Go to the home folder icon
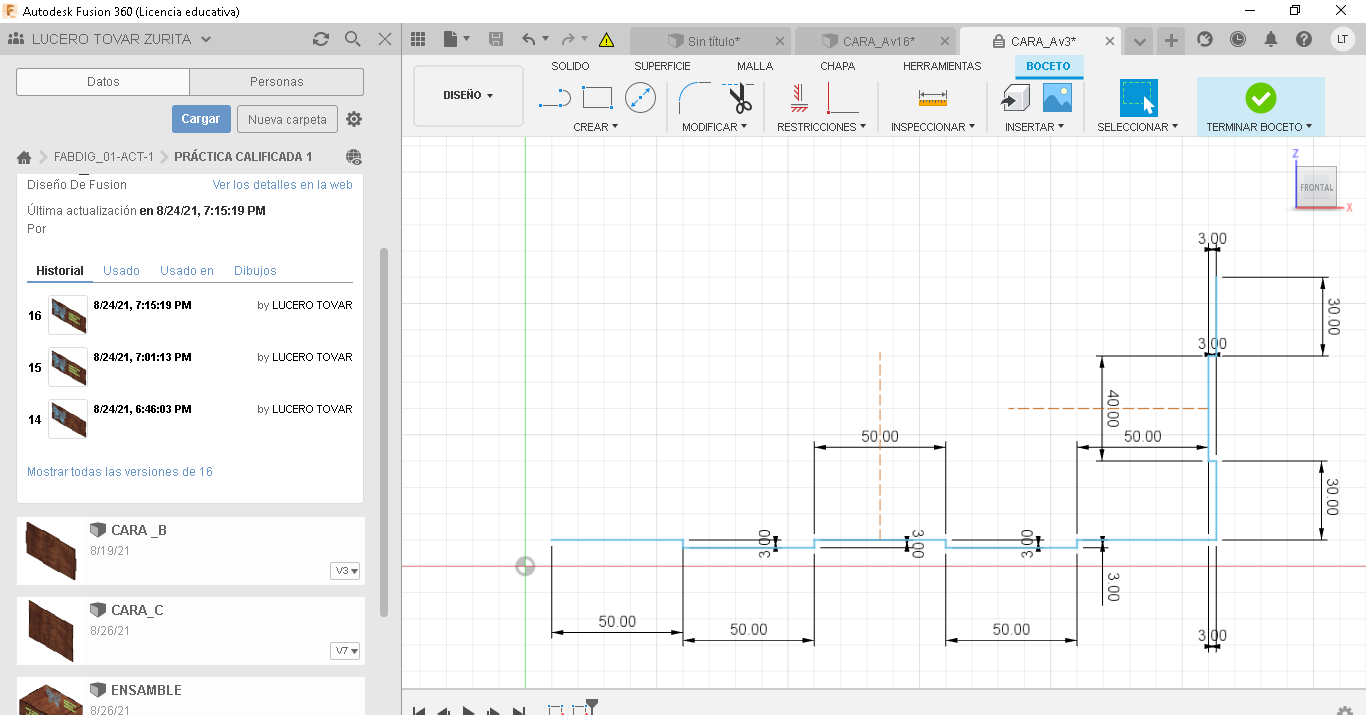This screenshot has height=715, width=1366. coord(24,157)
